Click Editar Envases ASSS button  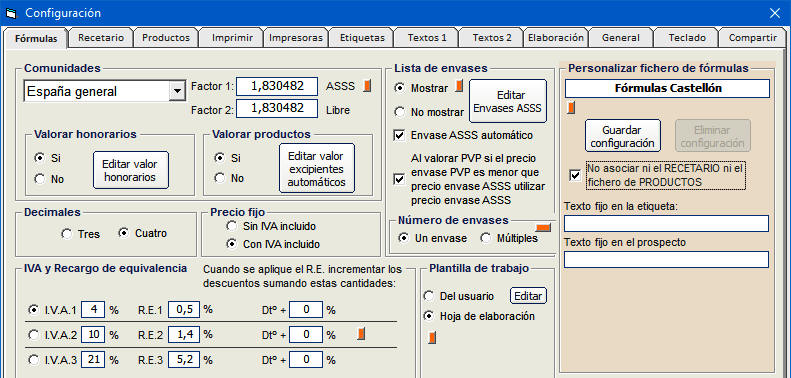508,101
